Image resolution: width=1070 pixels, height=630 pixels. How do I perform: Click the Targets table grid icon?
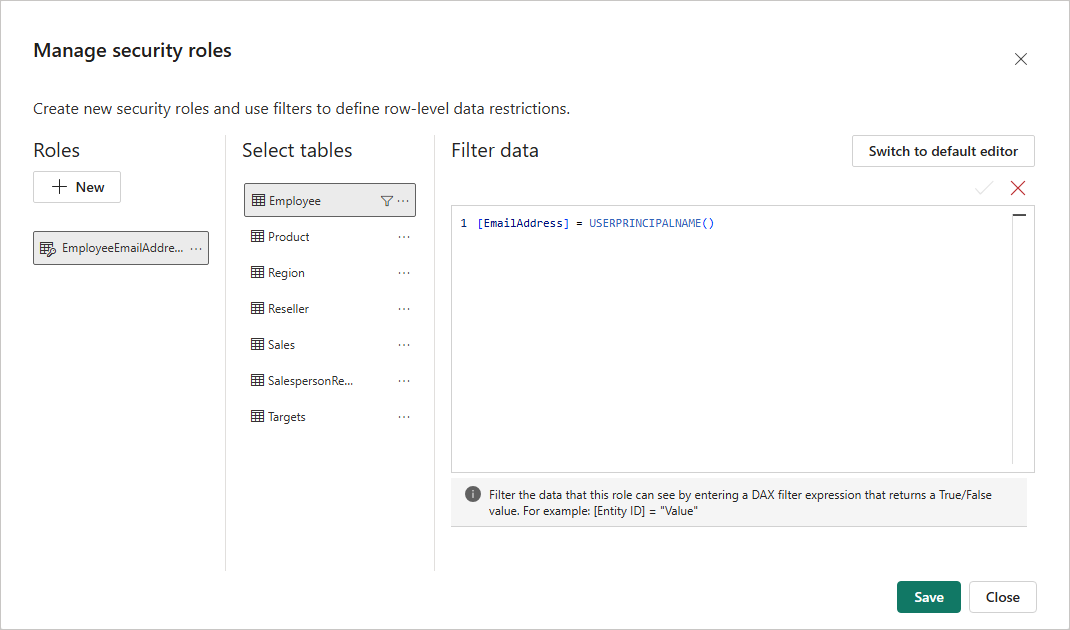coord(257,416)
